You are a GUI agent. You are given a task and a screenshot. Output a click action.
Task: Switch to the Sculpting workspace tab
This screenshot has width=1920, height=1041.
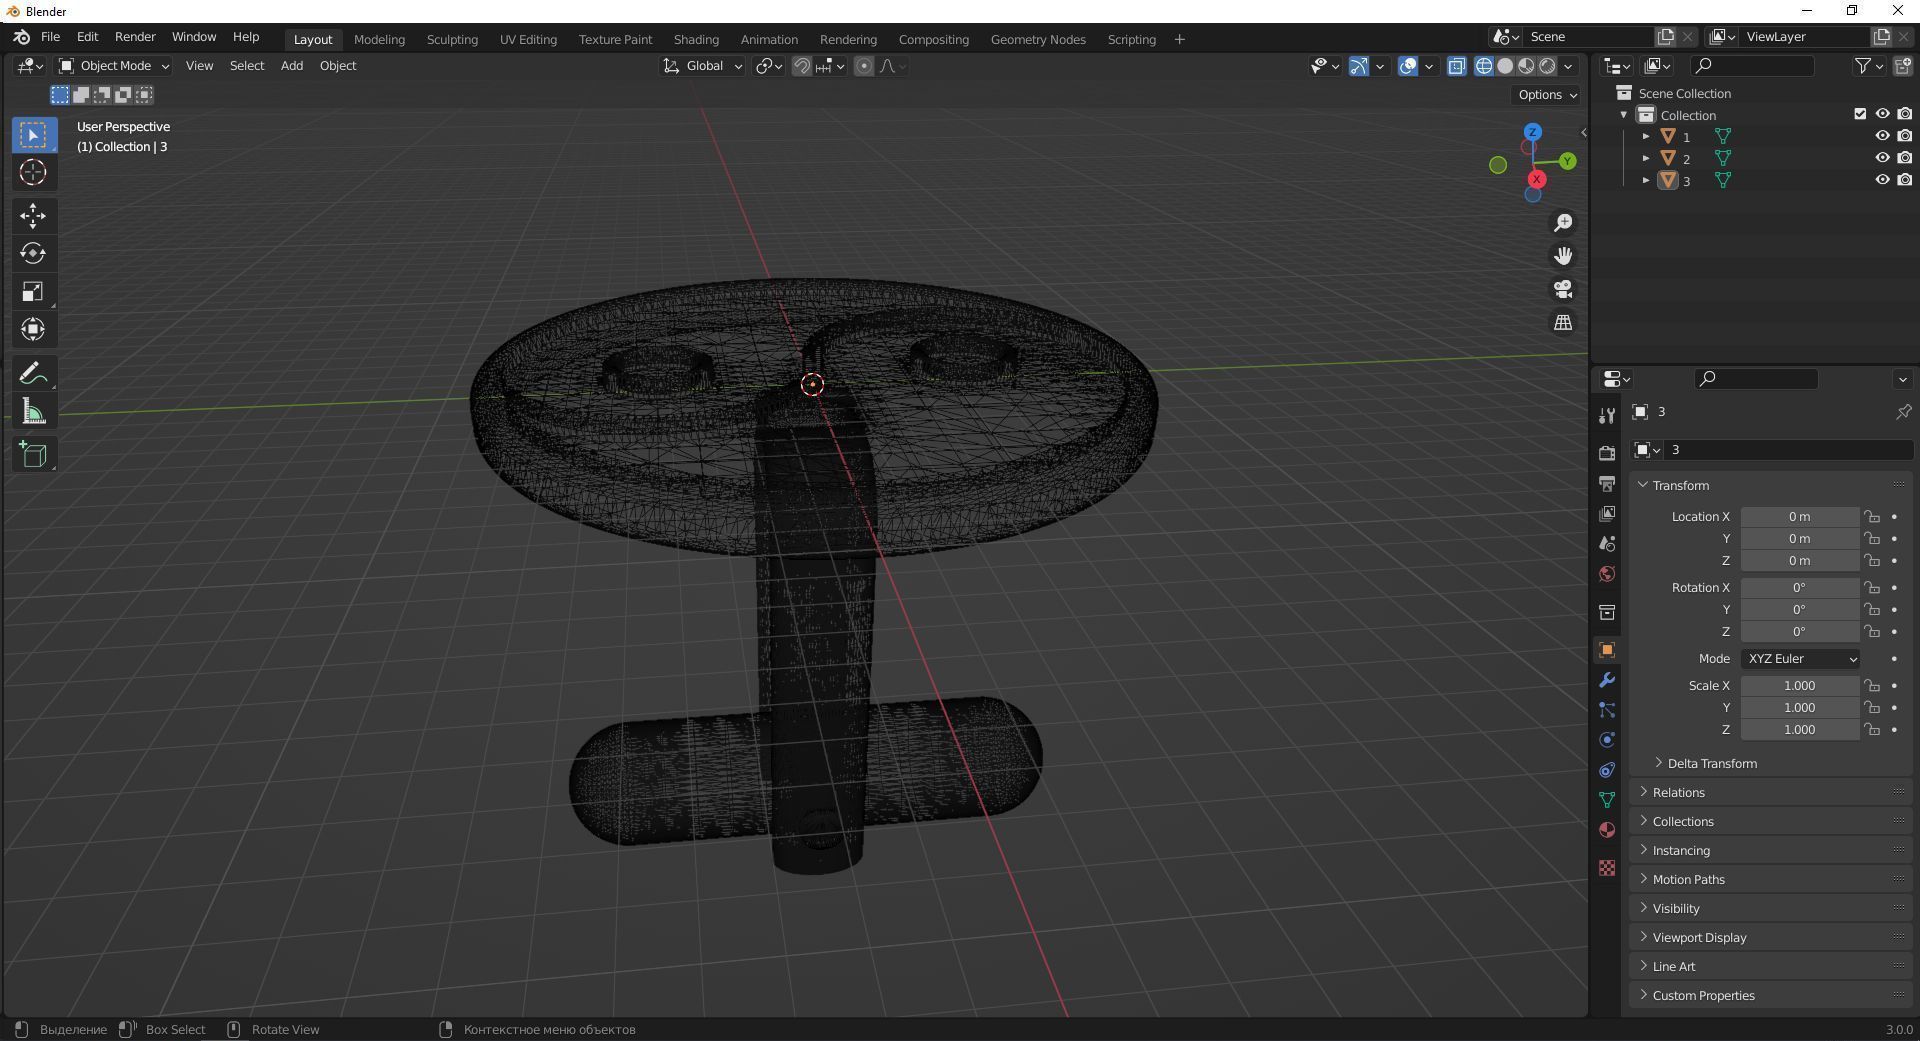[452, 39]
